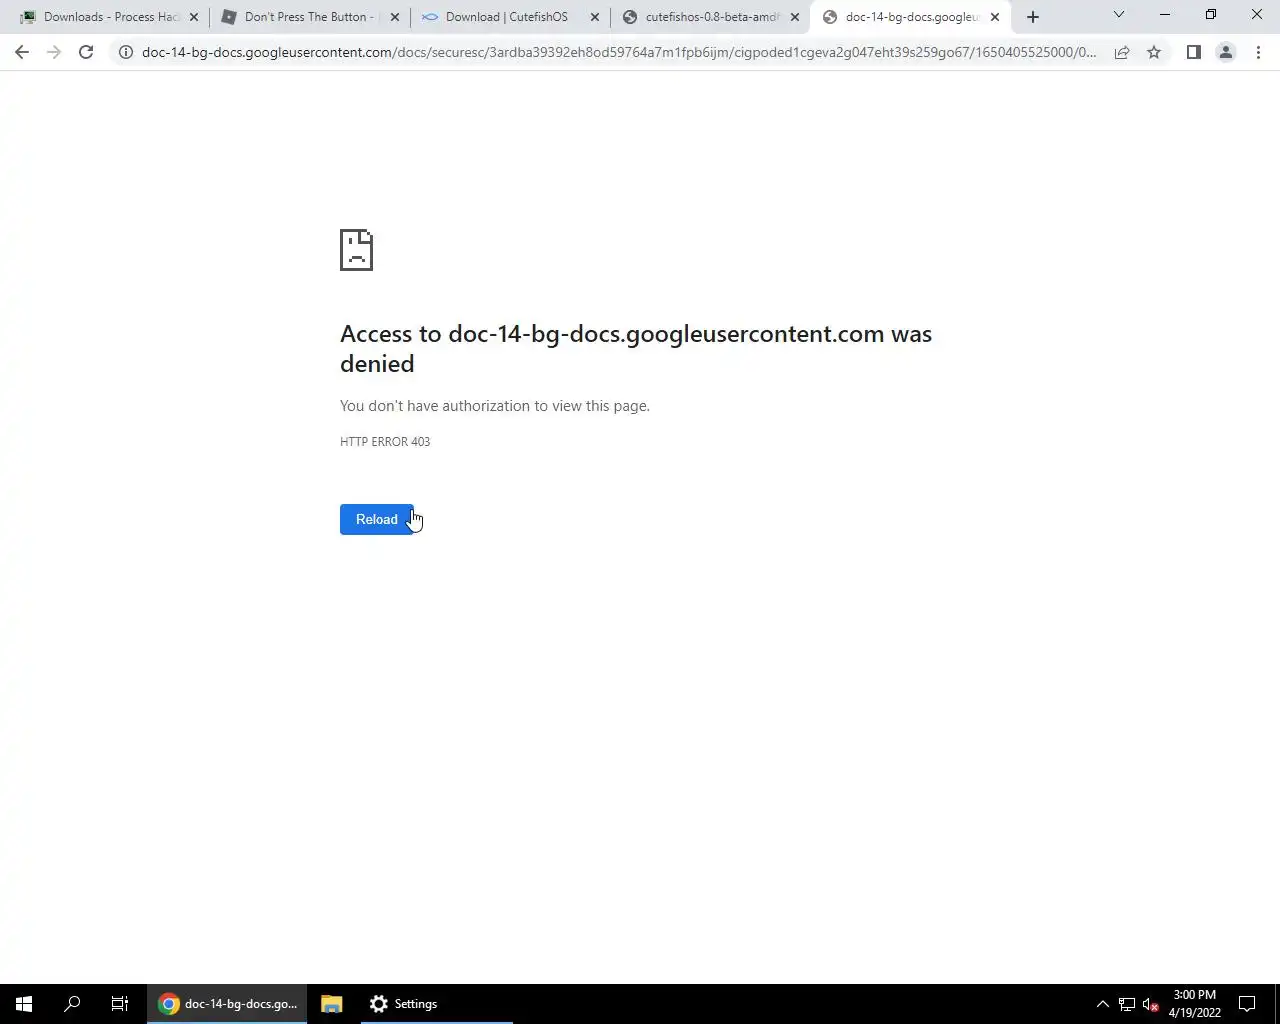Click the sad page error icon
1280x1024 pixels.
[356, 250]
